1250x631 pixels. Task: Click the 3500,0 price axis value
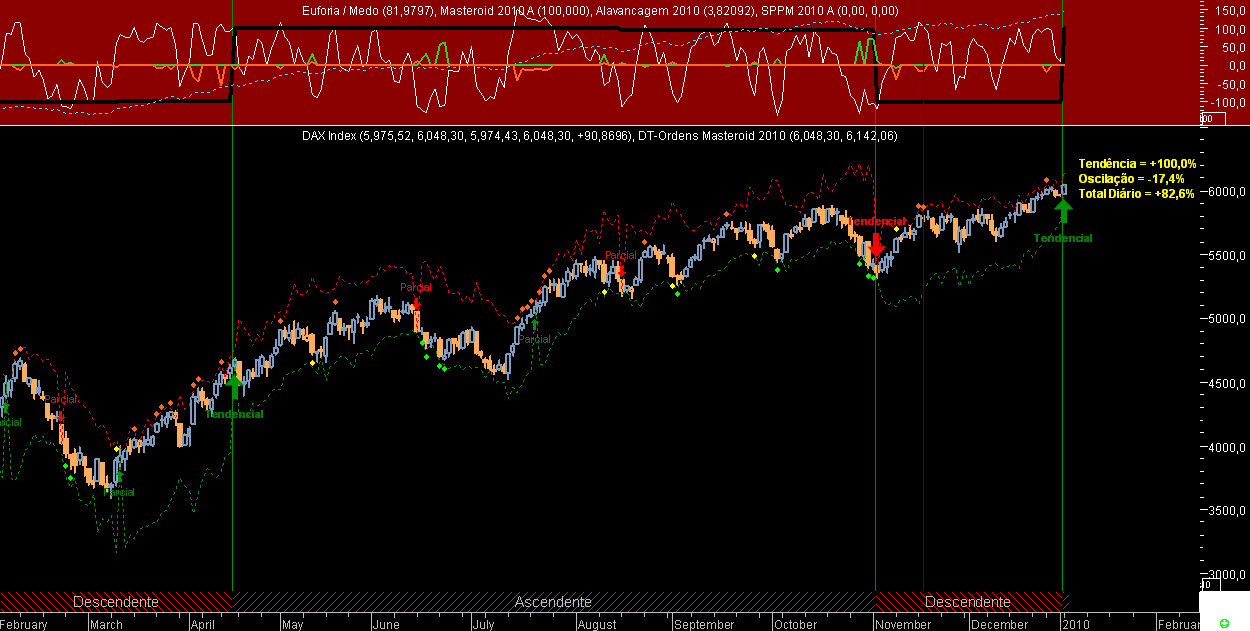[1227, 511]
